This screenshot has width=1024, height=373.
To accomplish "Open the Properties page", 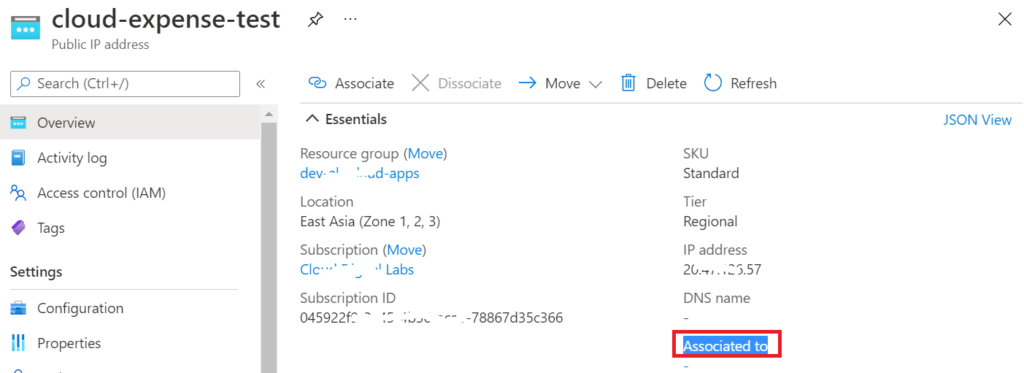I will pyautogui.click(x=69, y=344).
